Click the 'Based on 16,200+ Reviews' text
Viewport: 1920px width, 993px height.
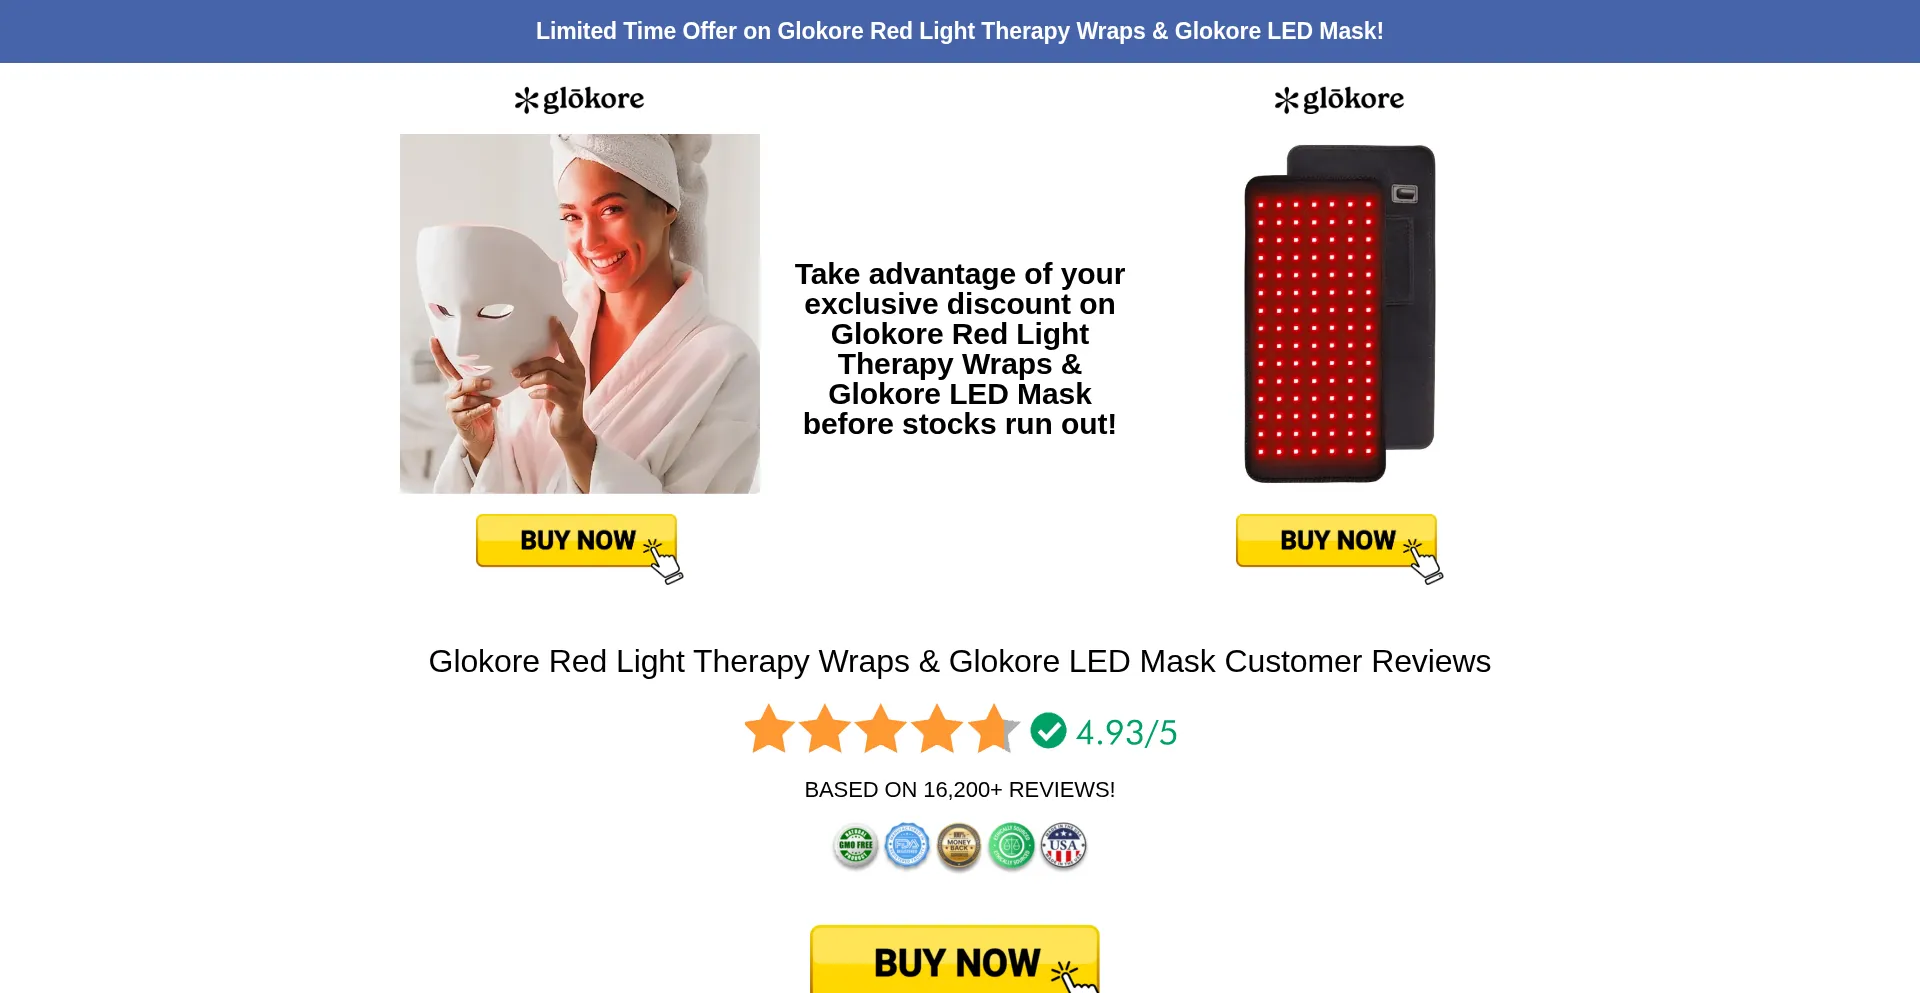pos(960,790)
